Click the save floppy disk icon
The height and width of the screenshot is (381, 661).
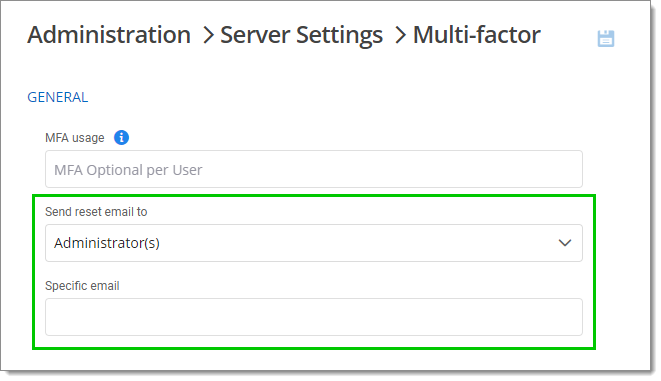pyautogui.click(x=606, y=38)
